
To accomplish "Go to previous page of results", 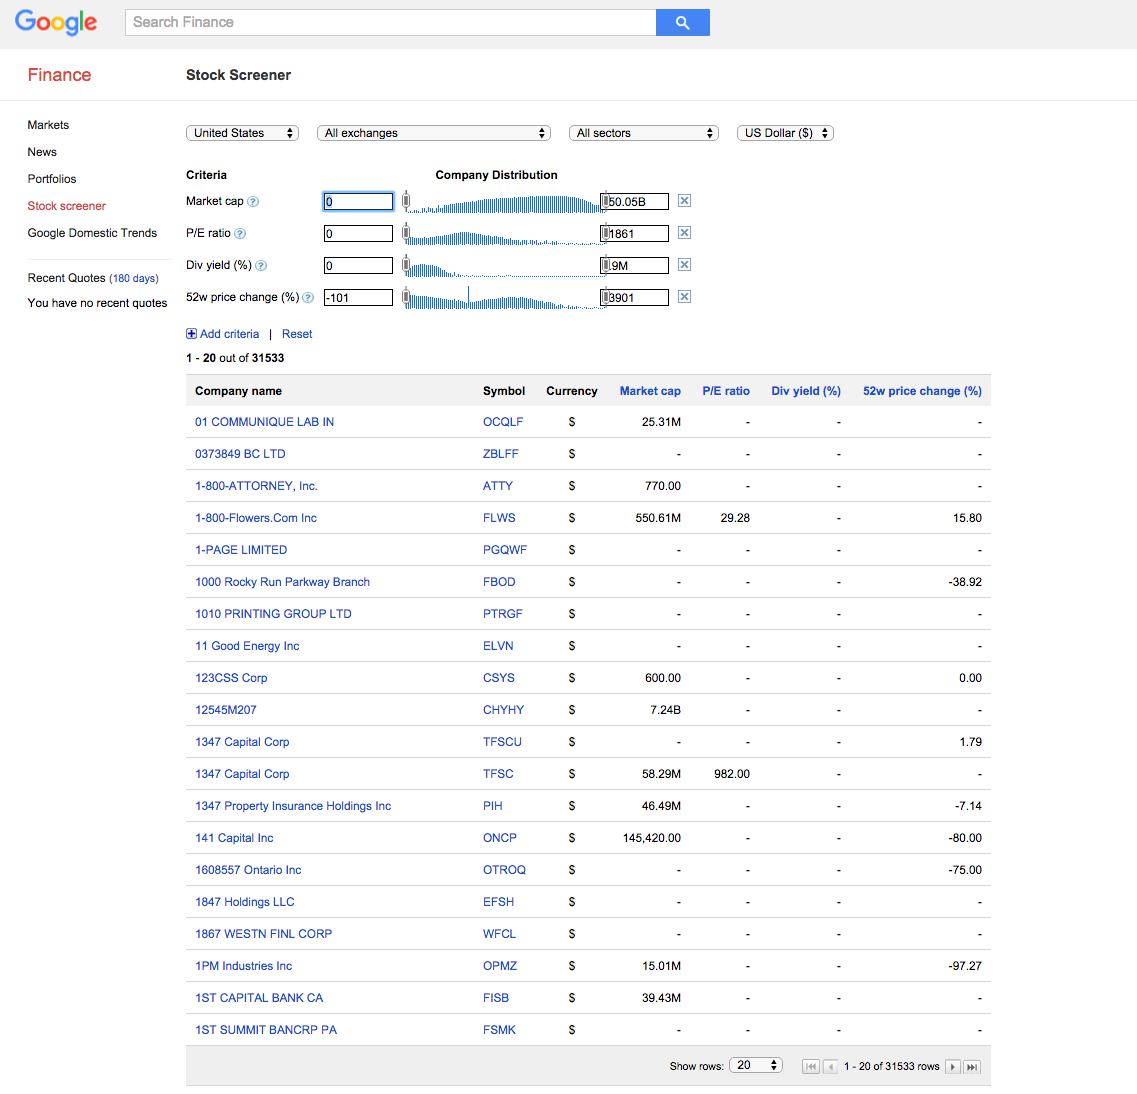I will (831, 1066).
